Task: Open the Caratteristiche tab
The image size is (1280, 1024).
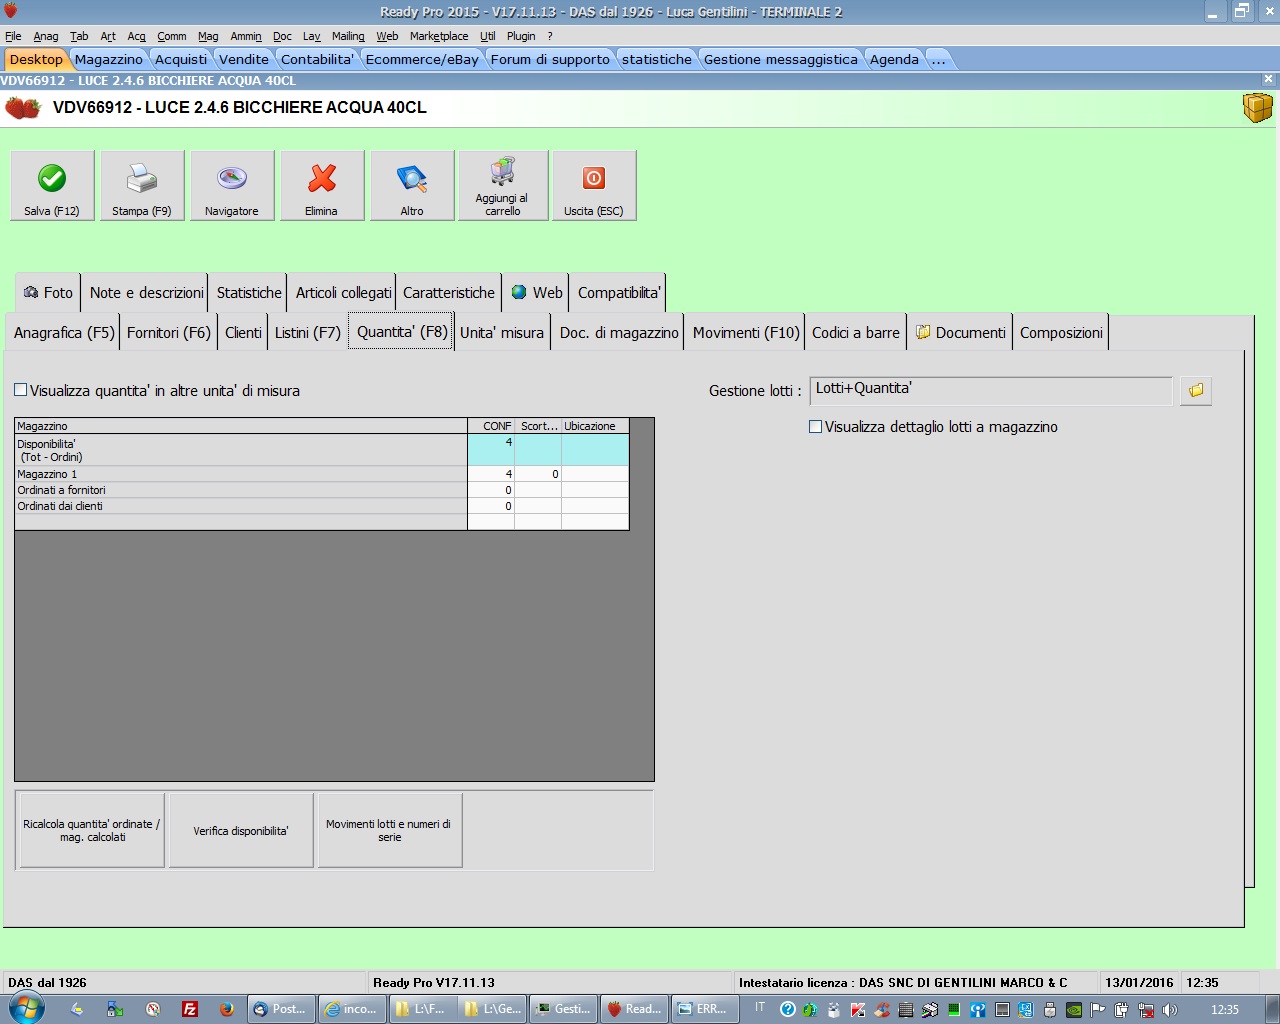Action: pos(449,293)
